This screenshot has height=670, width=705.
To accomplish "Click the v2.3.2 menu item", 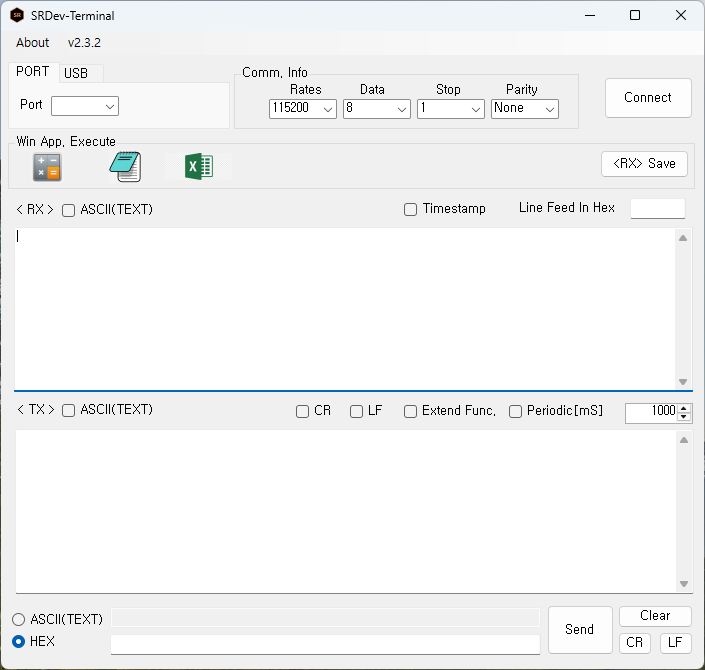I will coord(84,43).
